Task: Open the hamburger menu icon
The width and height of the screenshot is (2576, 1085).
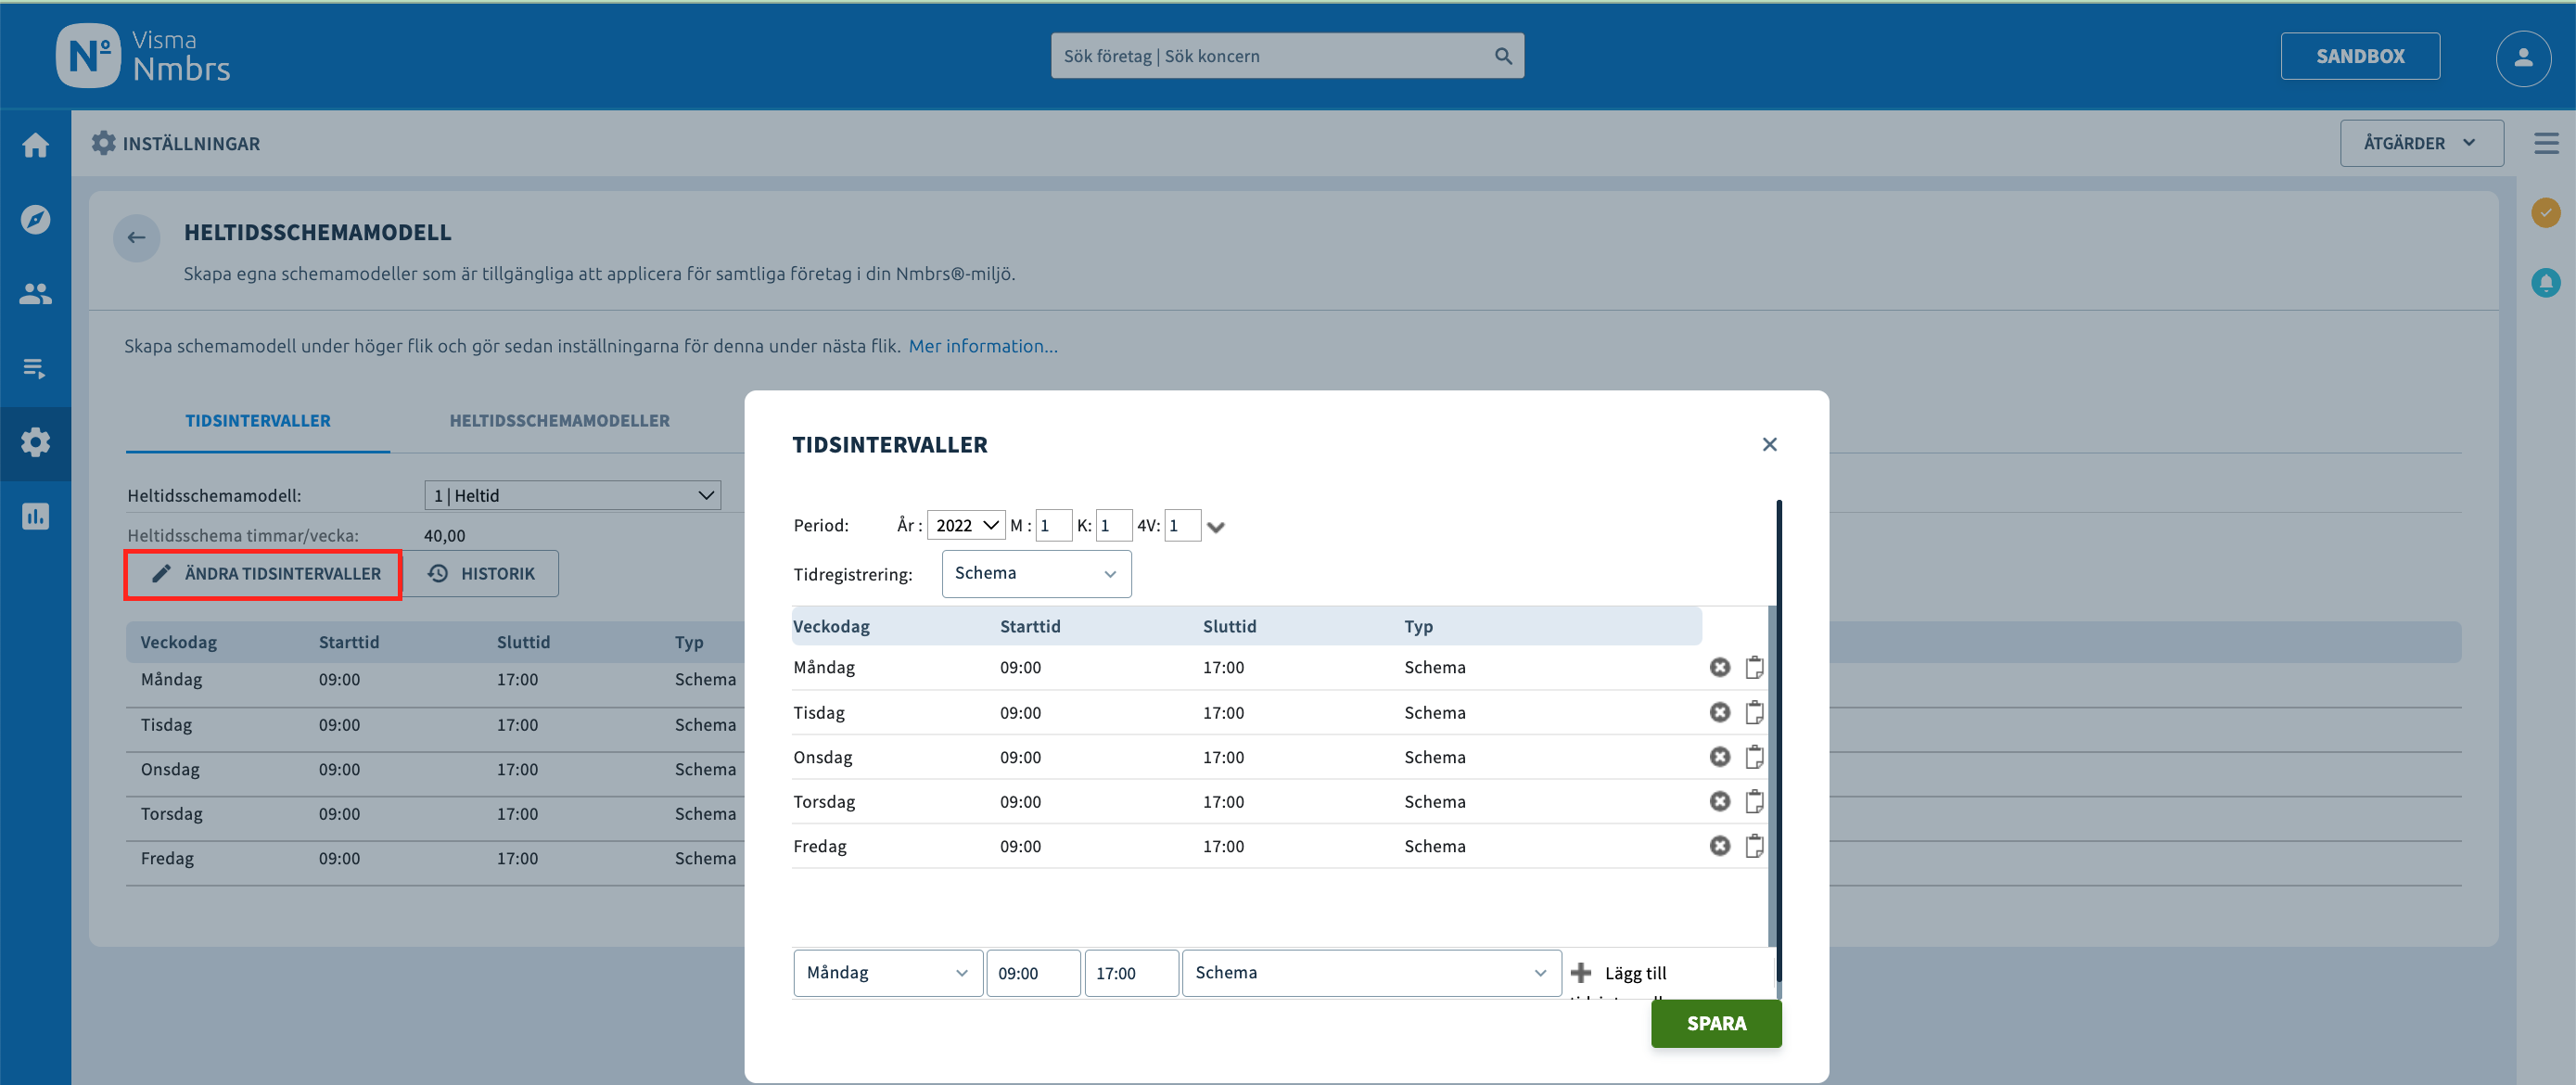Action: (x=2546, y=144)
